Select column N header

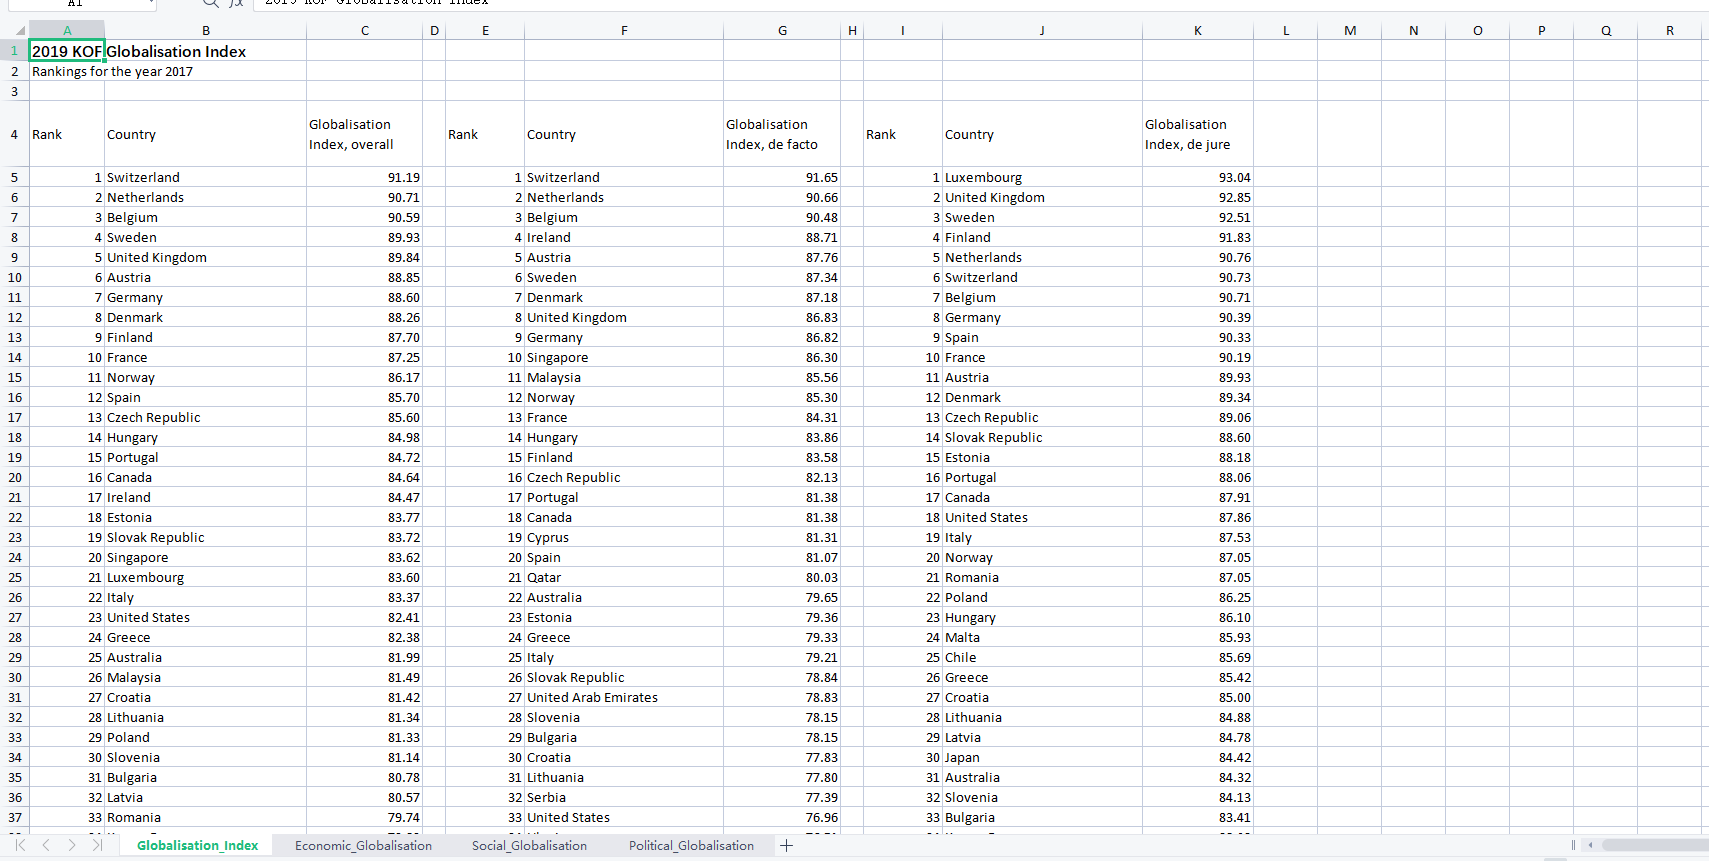(x=1414, y=30)
